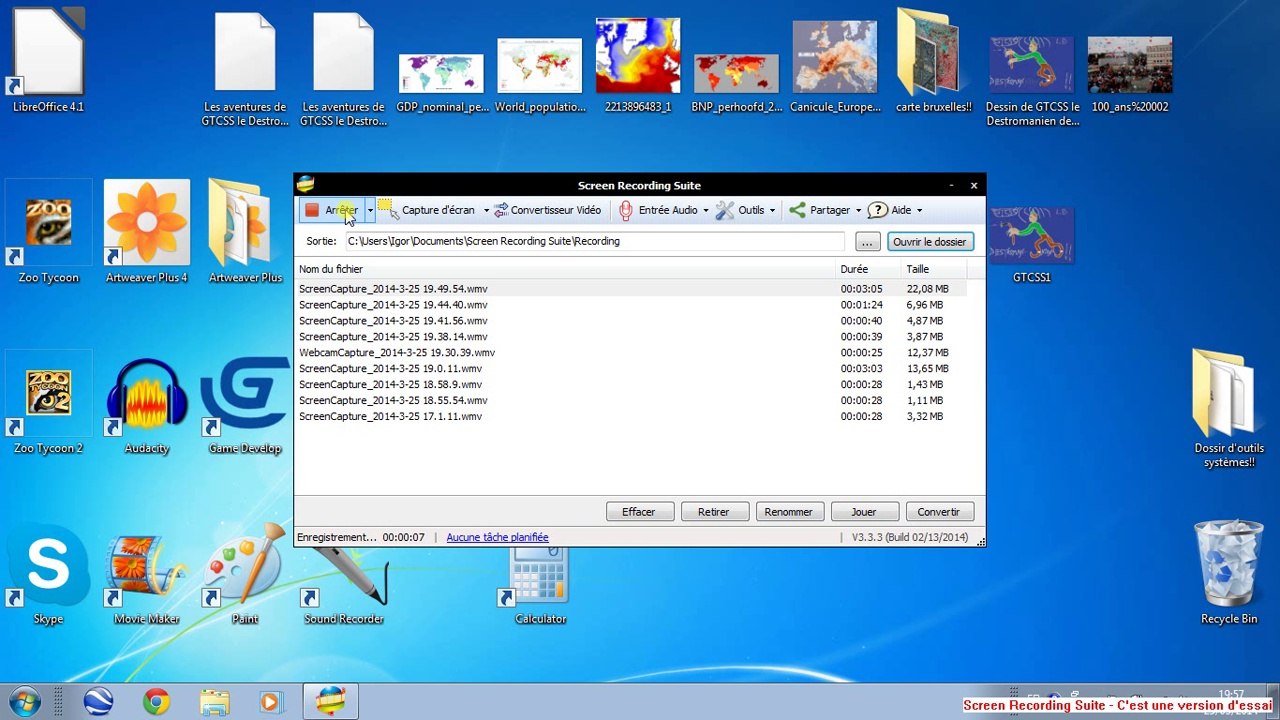Viewport: 1280px width, 720px height.
Task: Click the Screen Recording Suite title bar logo
Action: point(306,184)
